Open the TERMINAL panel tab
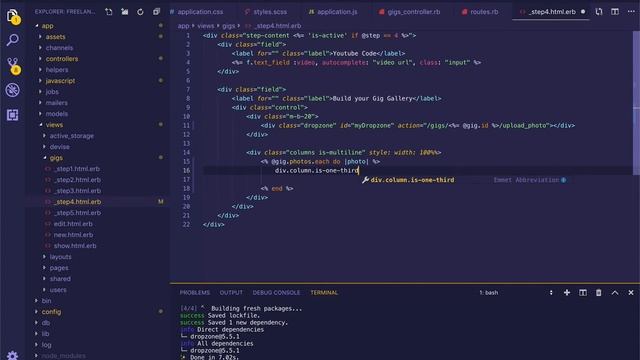This screenshot has width=640, height=360. coord(324,293)
